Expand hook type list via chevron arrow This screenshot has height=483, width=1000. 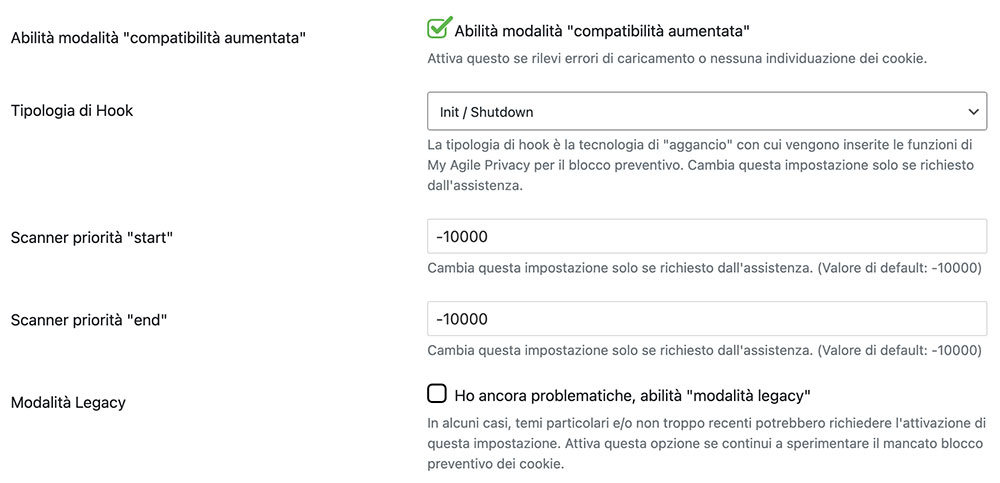point(973,112)
